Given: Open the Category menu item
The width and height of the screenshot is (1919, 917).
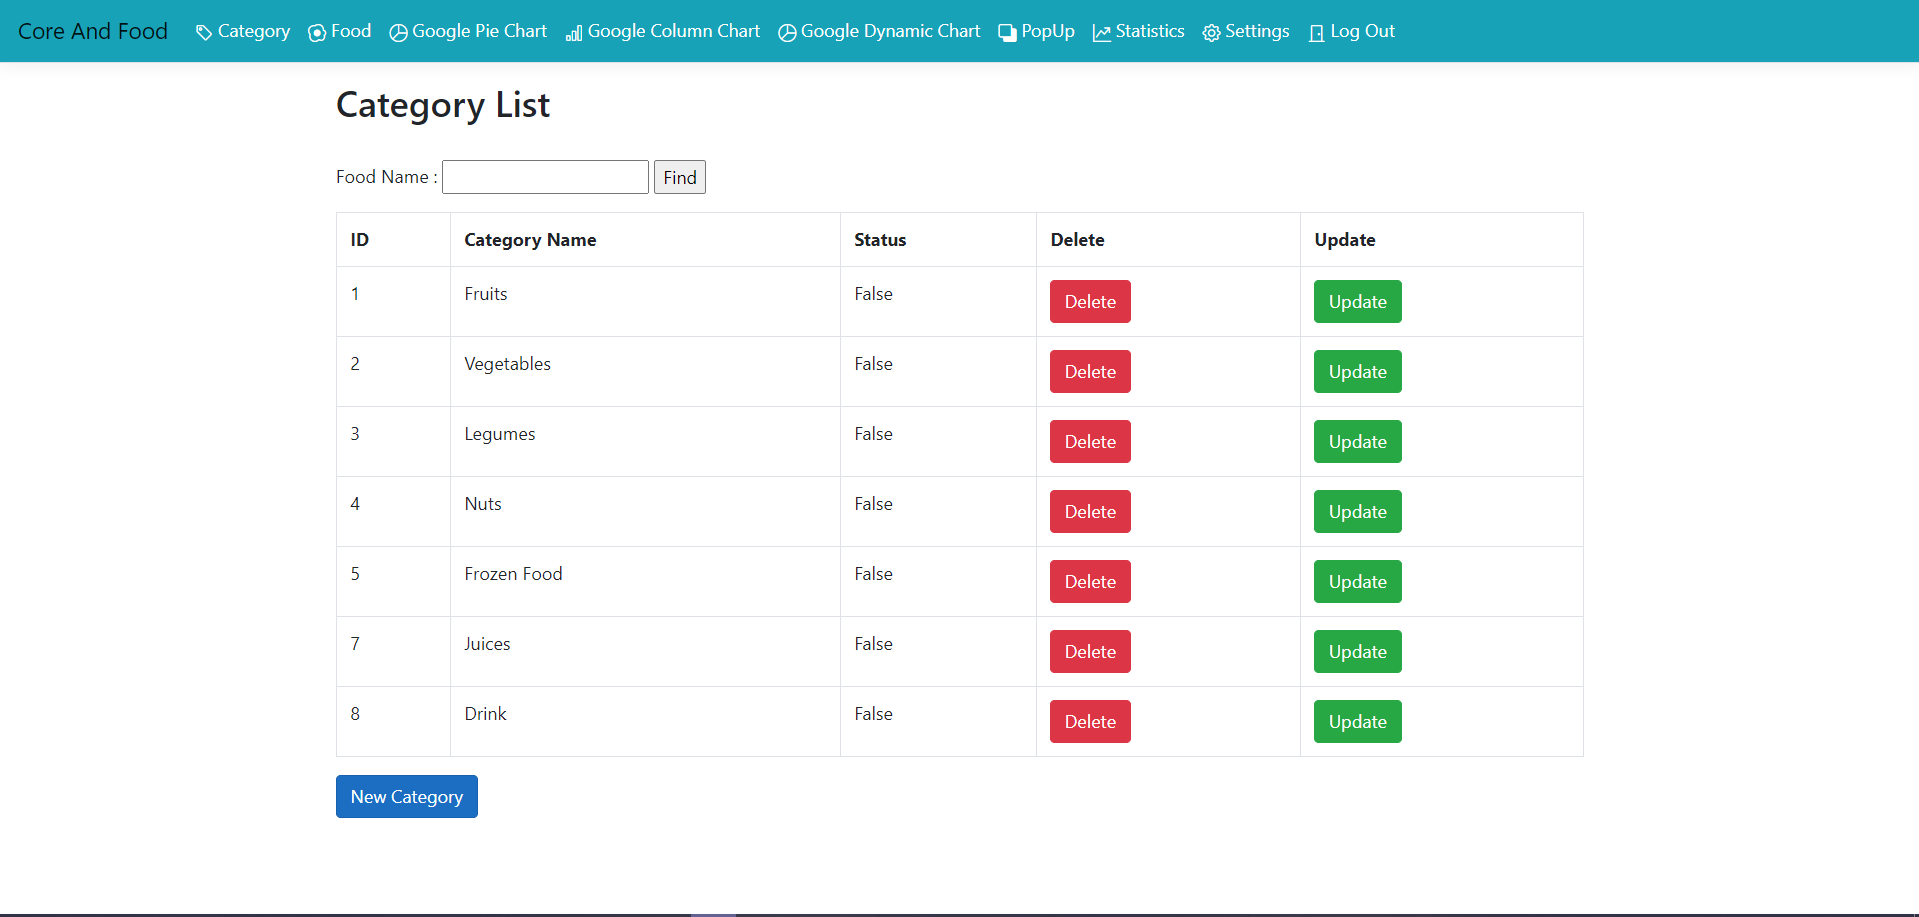Looking at the screenshot, I should [x=252, y=31].
